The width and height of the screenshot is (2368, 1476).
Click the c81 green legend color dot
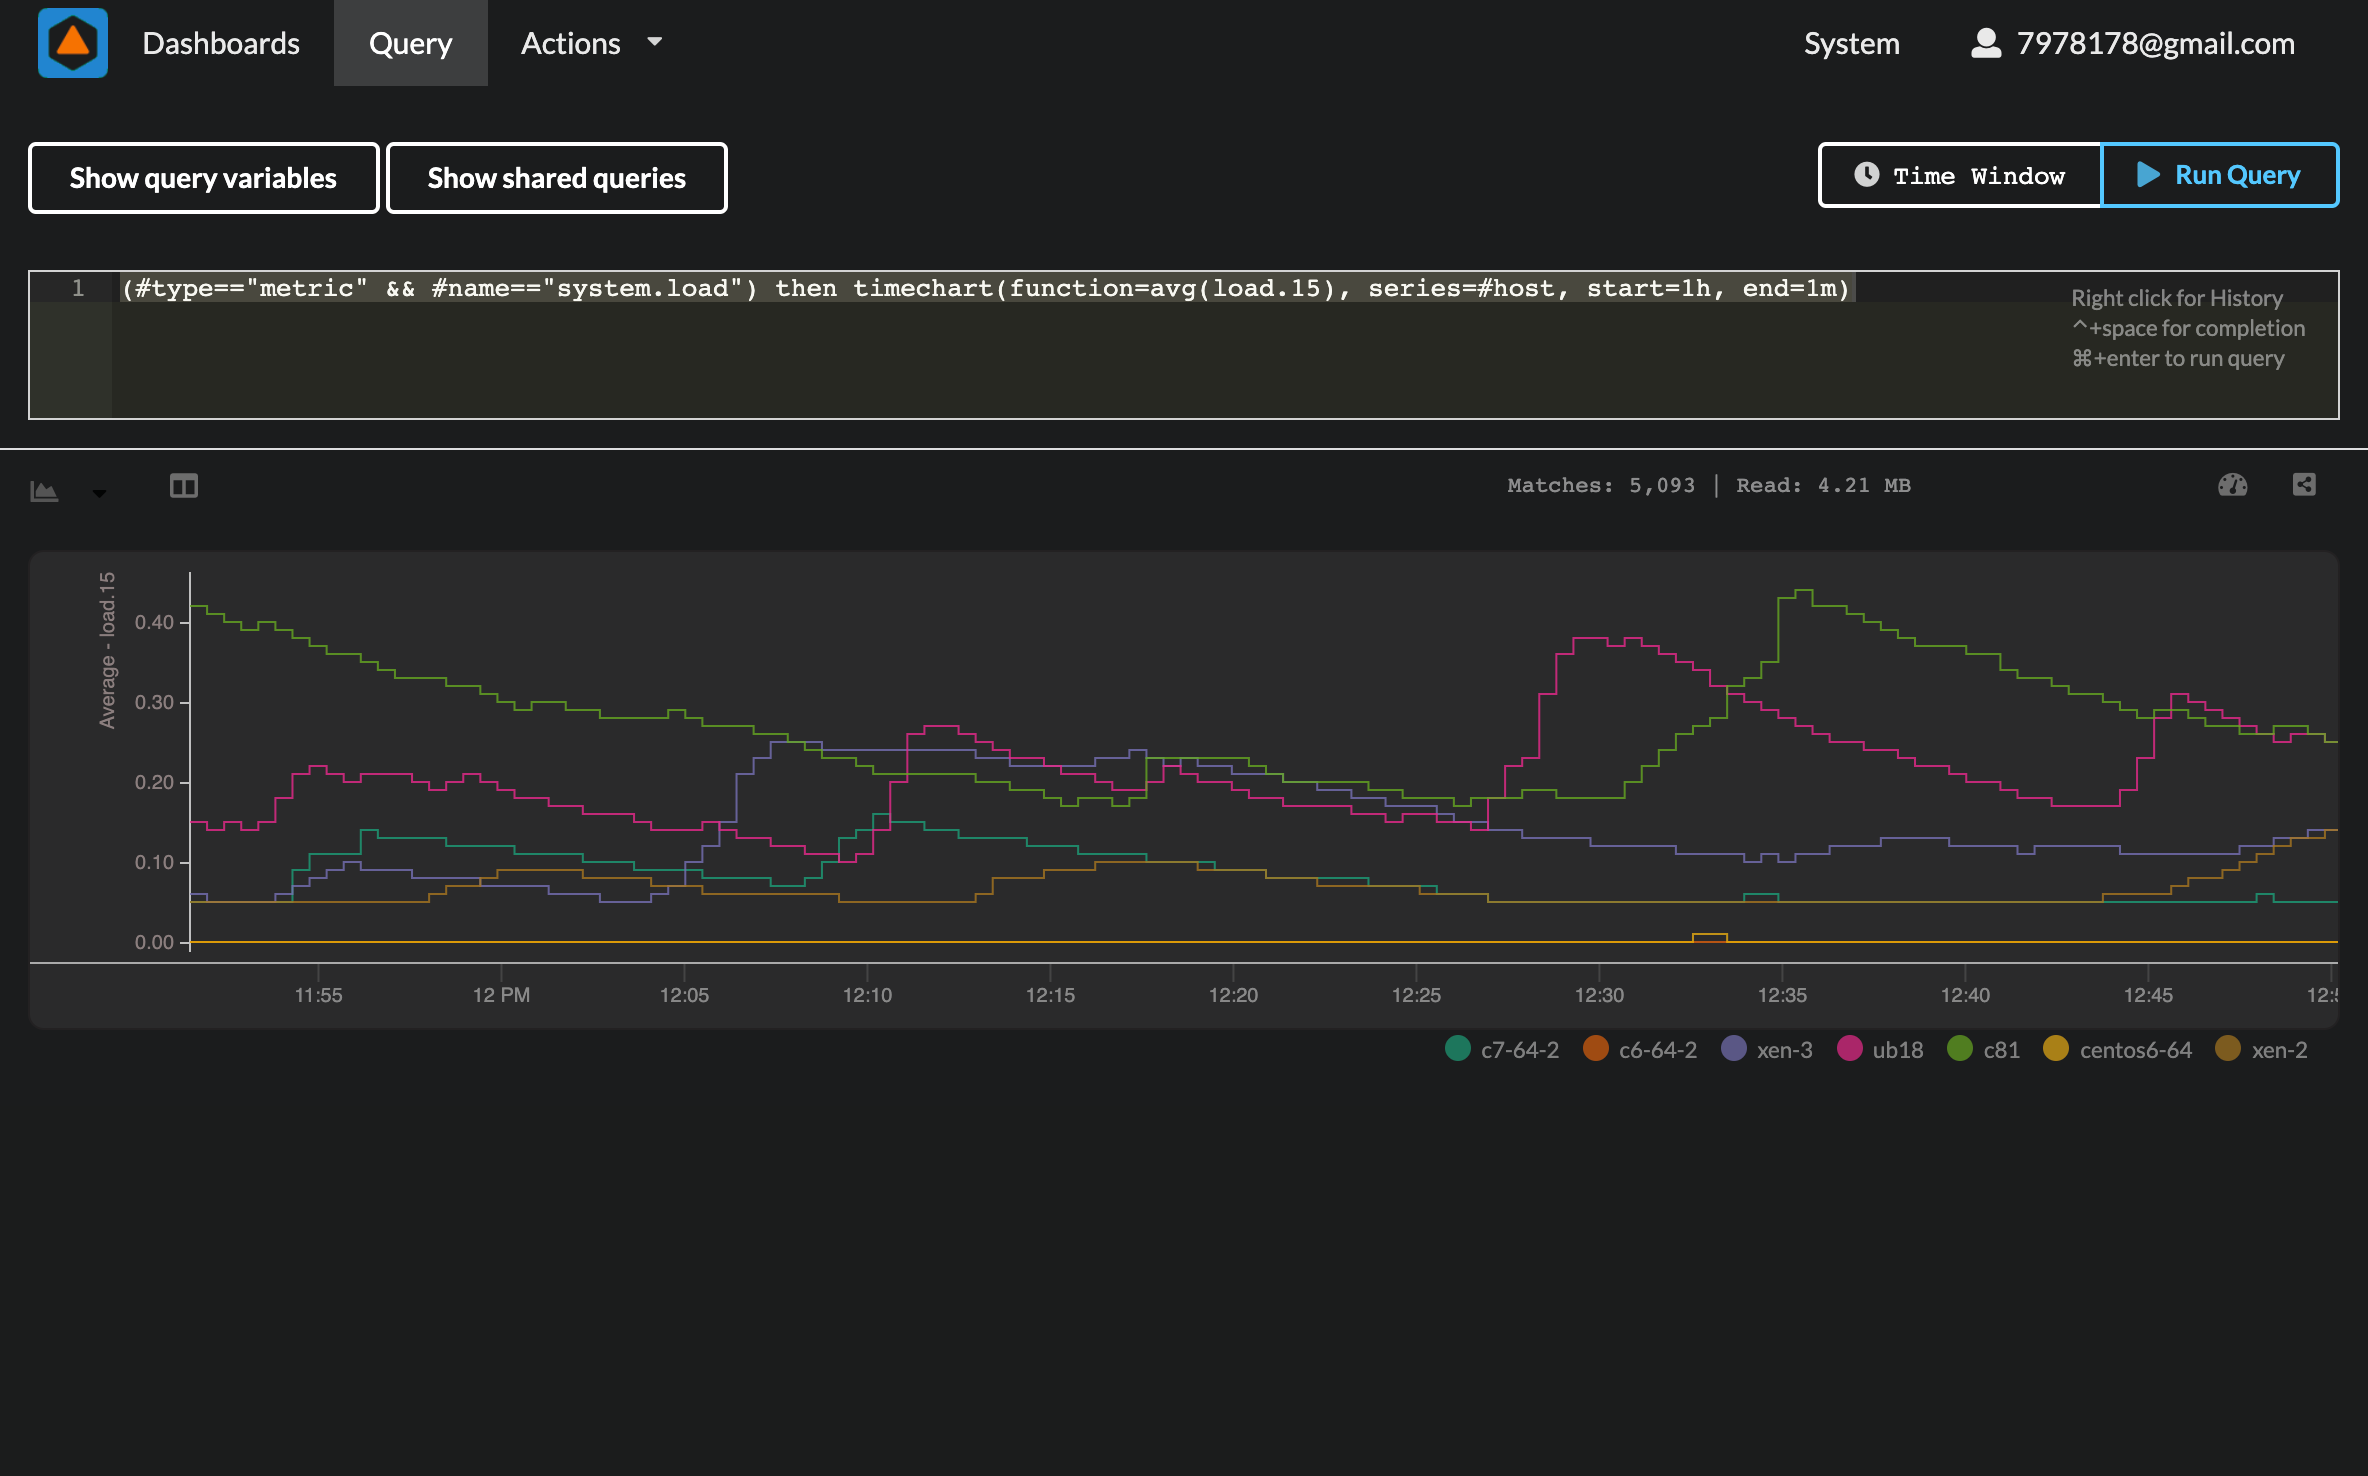(x=1960, y=1048)
